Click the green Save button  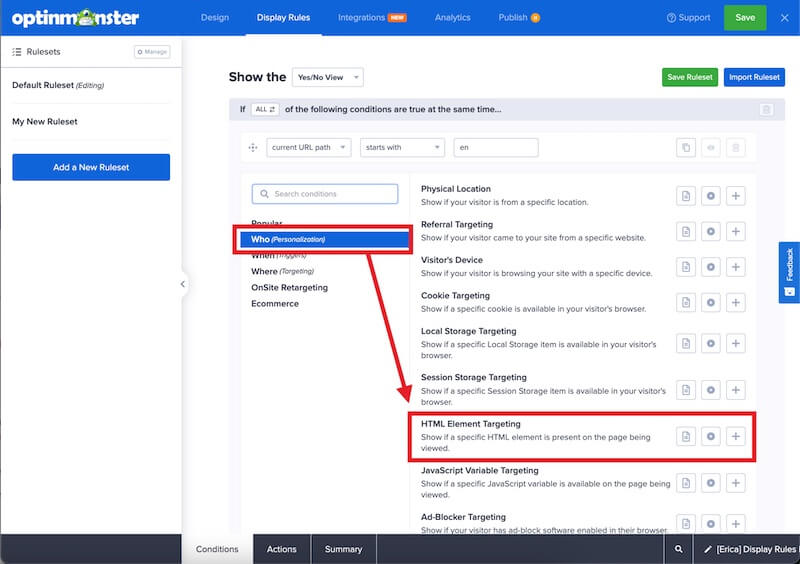[x=745, y=17]
